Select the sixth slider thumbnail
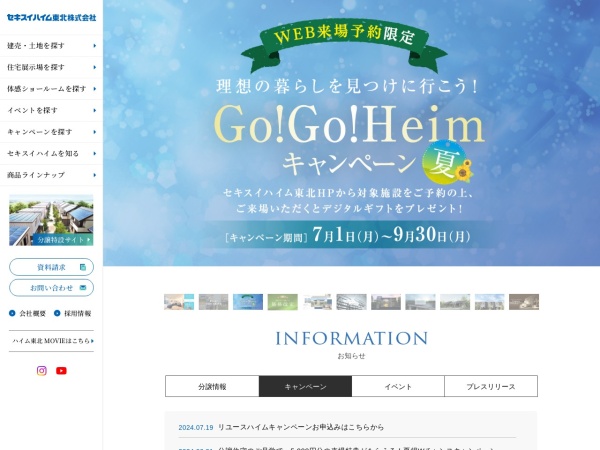This screenshot has width=600, height=450. (352, 302)
